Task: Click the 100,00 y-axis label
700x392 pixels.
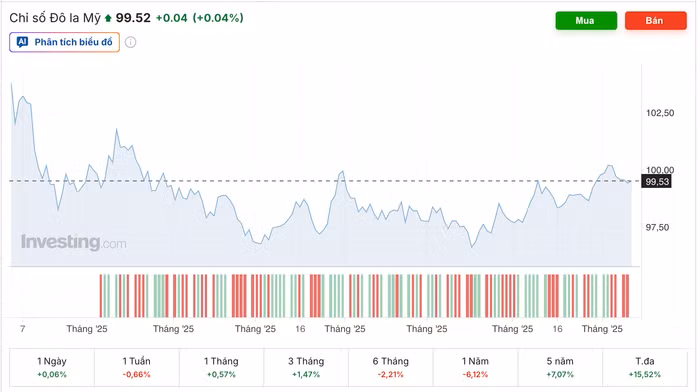Action: pos(660,170)
